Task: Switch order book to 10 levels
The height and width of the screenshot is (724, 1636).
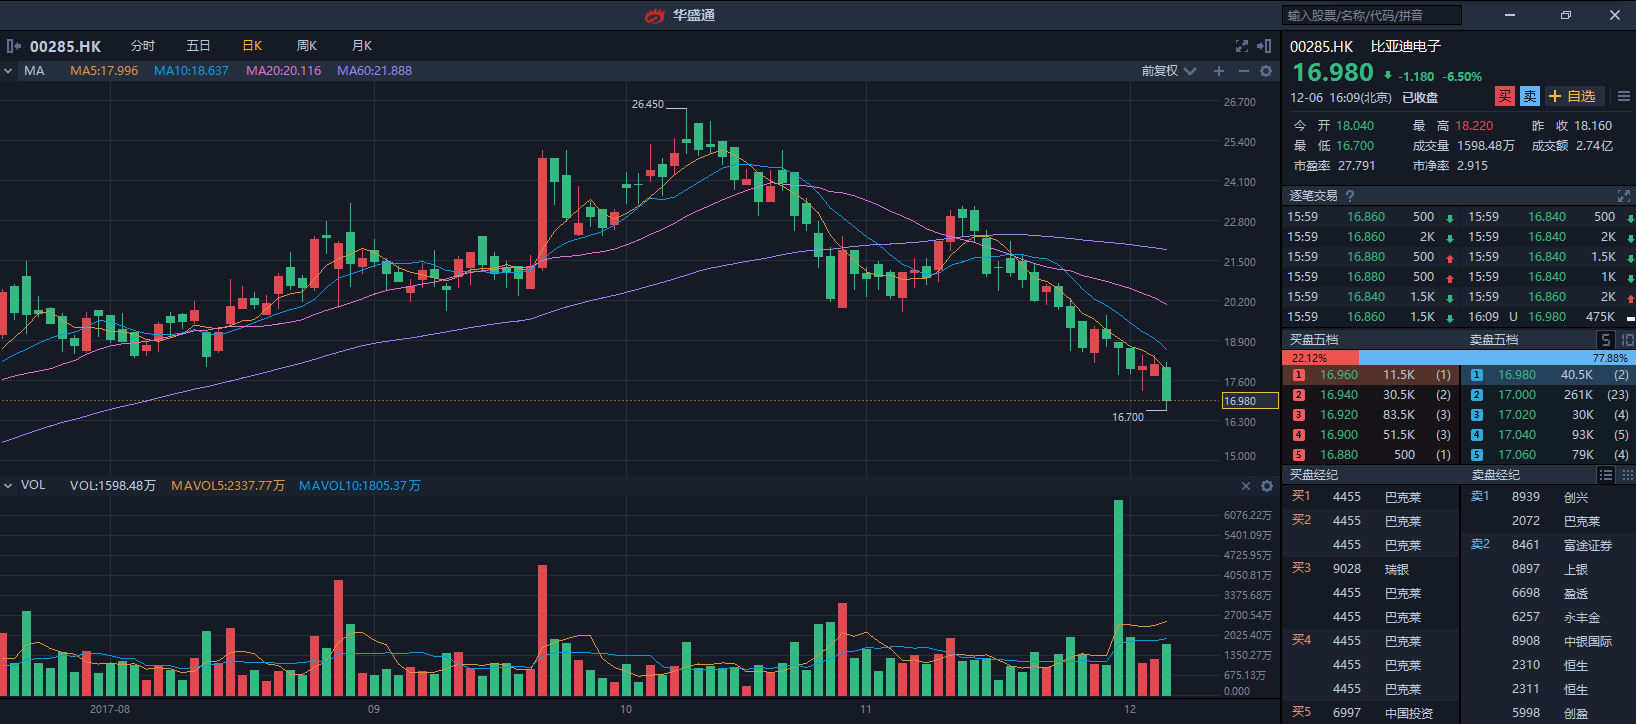Action: pyautogui.click(x=1627, y=340)
